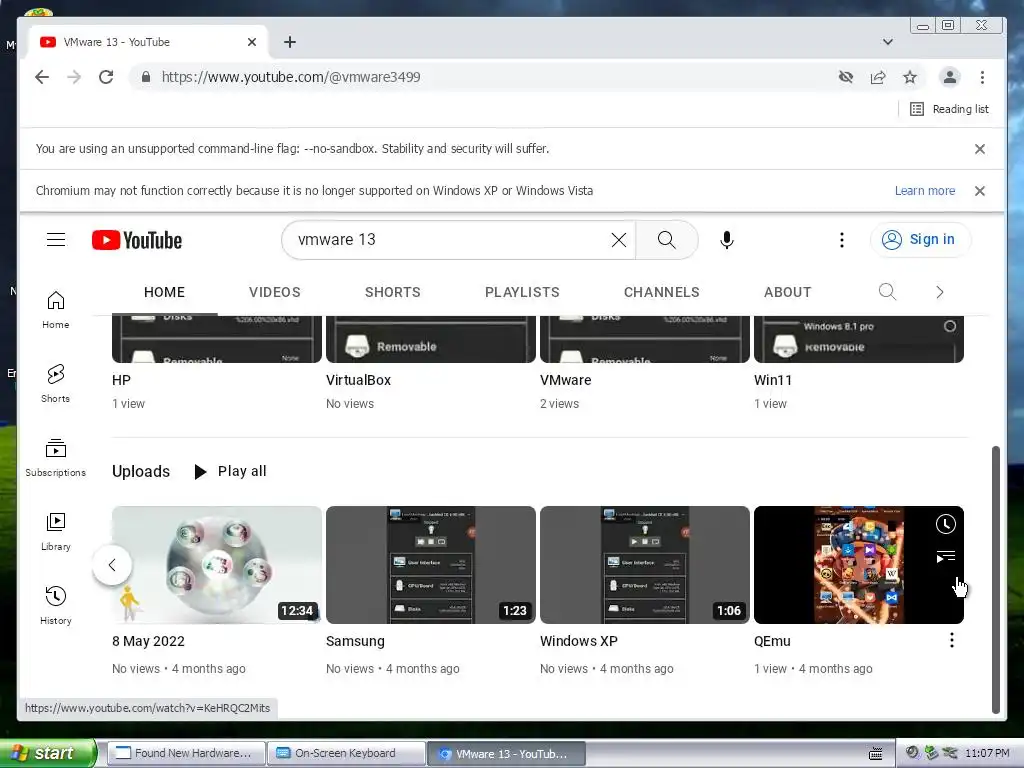The height and width of the screenshot is (768, 1024).
Task: Open the browser profile avatar
Action: click(950, 77)
